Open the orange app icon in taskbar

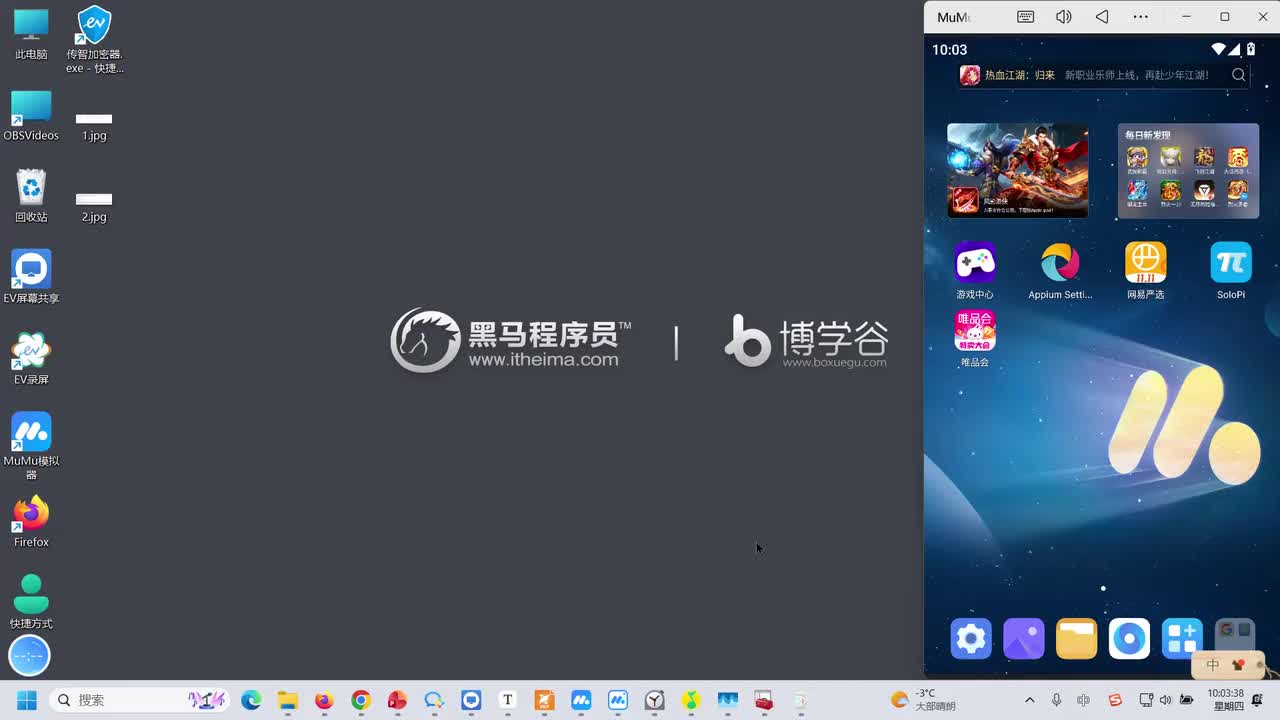tap(544, 700)
